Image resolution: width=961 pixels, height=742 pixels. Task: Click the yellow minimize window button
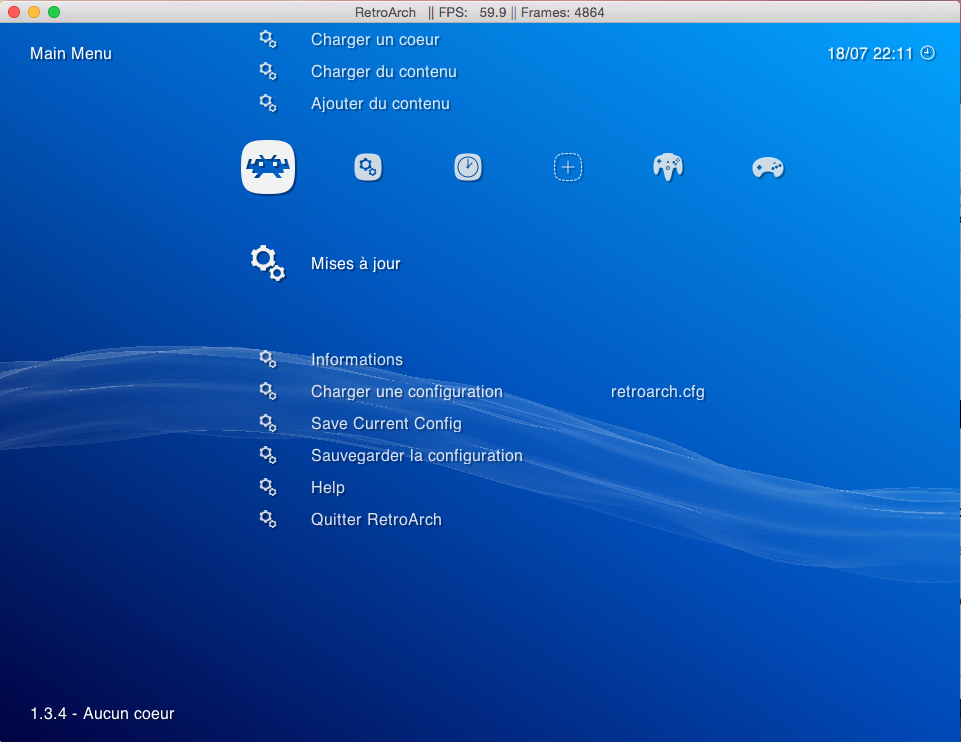pyautogui.click(x=34, y=12)
